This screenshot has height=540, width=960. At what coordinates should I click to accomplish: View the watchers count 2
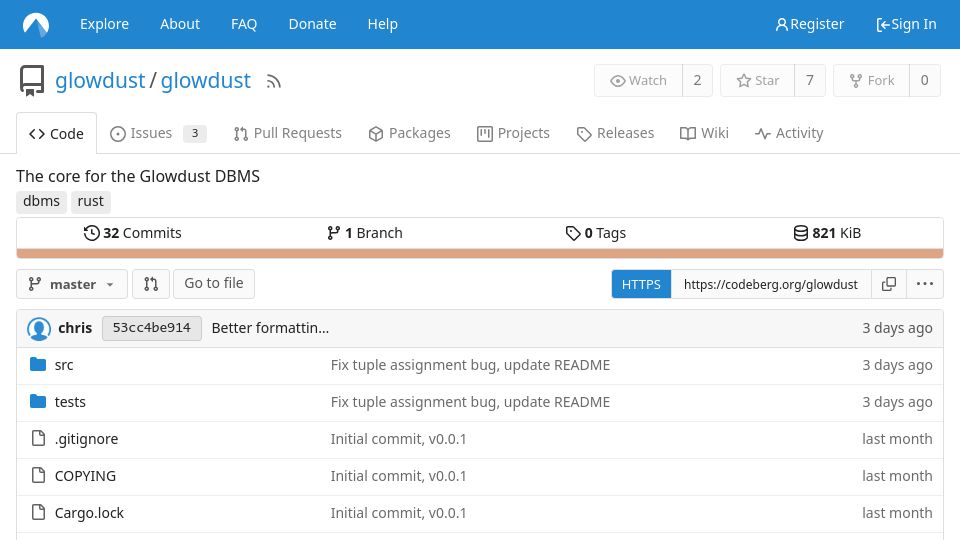[x=697, y=81]
